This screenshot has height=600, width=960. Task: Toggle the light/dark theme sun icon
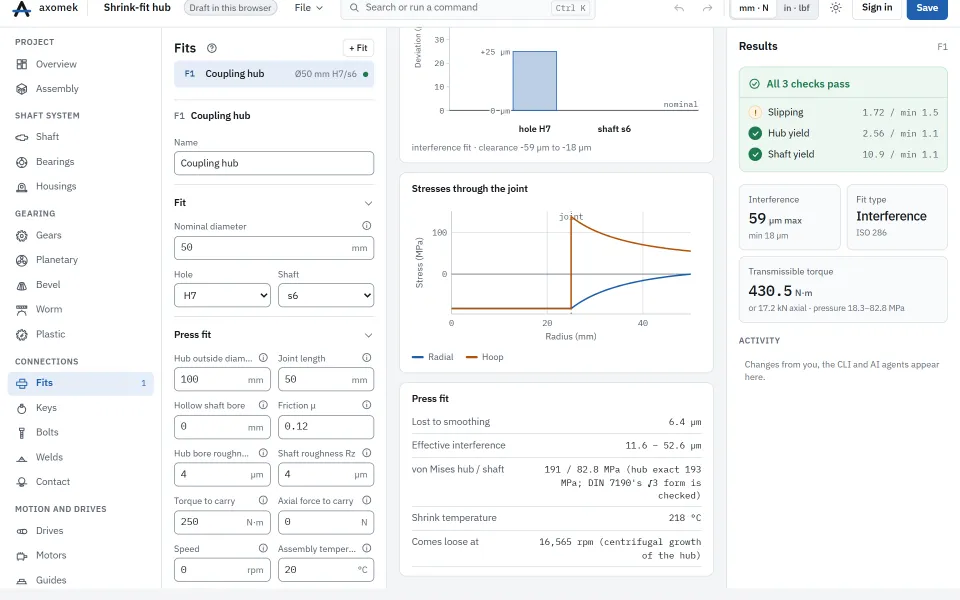(836, 8)
